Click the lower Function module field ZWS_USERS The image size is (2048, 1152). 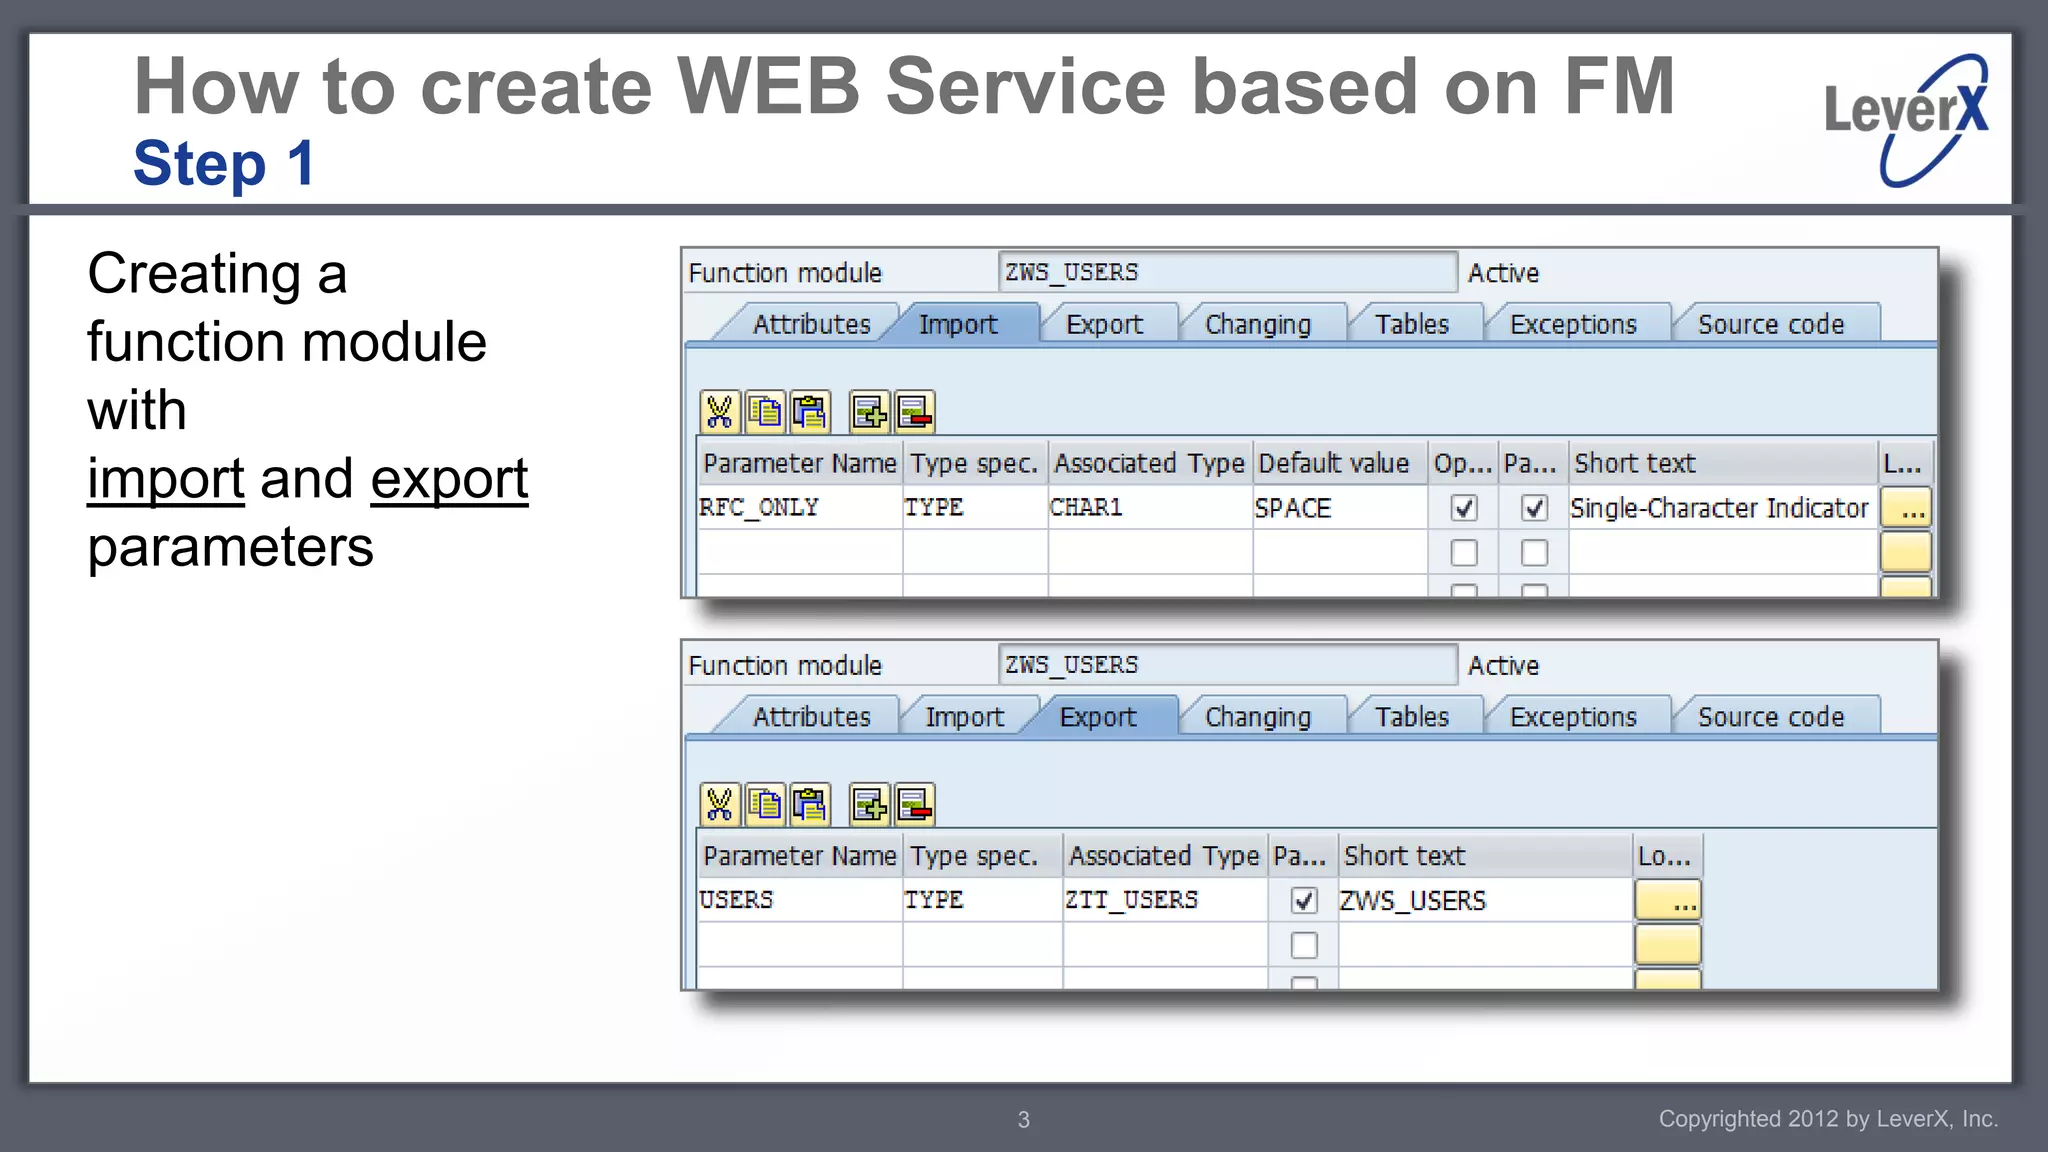pyautogui.click(x=1227, y=665)
